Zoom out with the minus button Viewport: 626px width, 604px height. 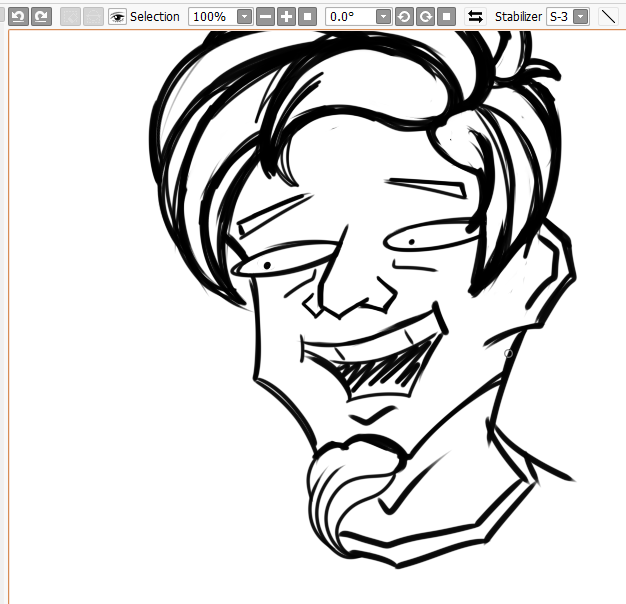tap(265, 17)
